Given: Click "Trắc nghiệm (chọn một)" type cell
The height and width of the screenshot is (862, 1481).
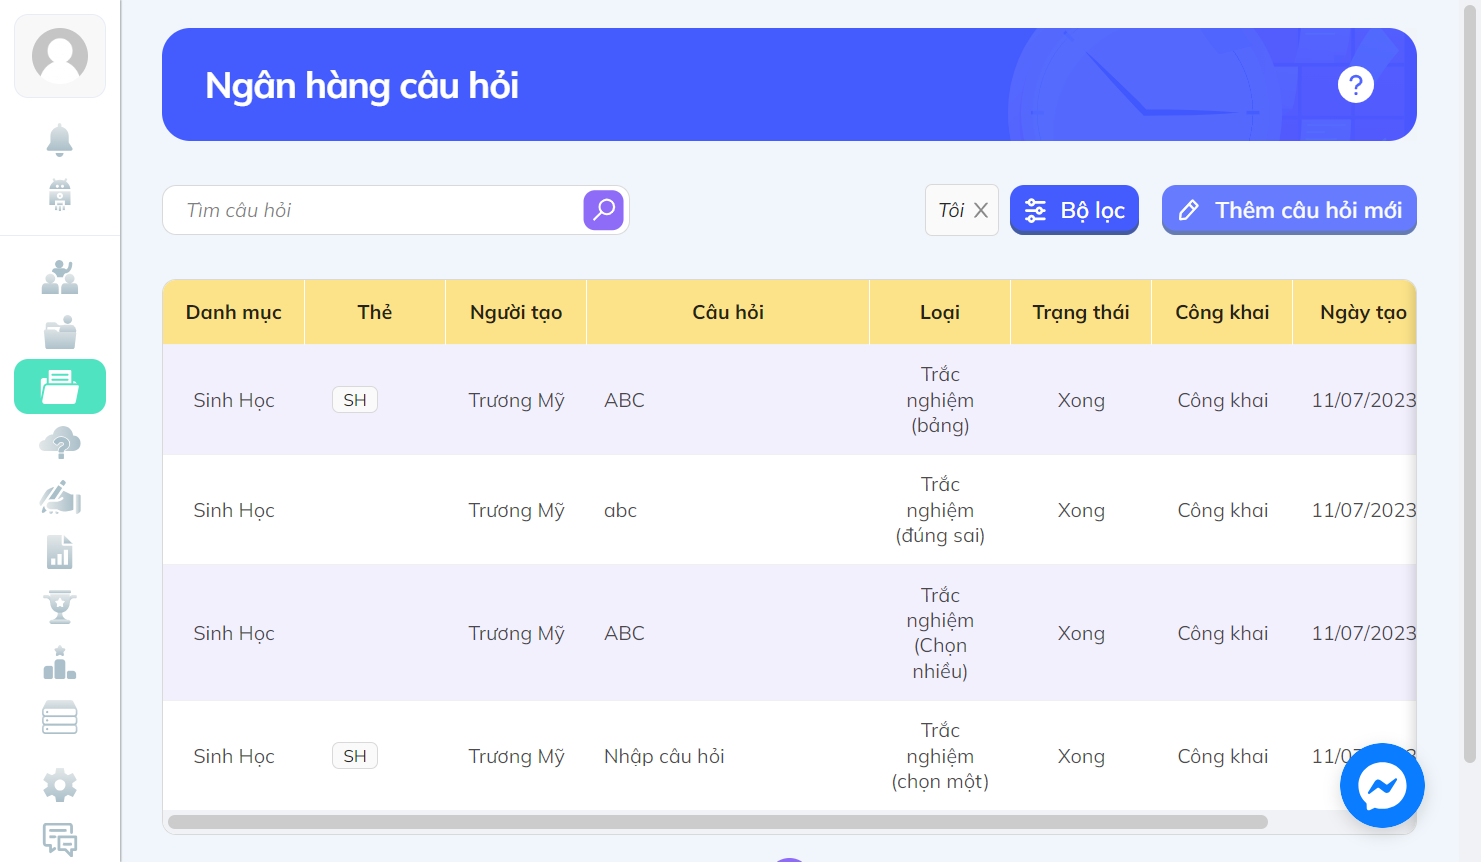Looking at the screenshot, I should tap(940, 756).
